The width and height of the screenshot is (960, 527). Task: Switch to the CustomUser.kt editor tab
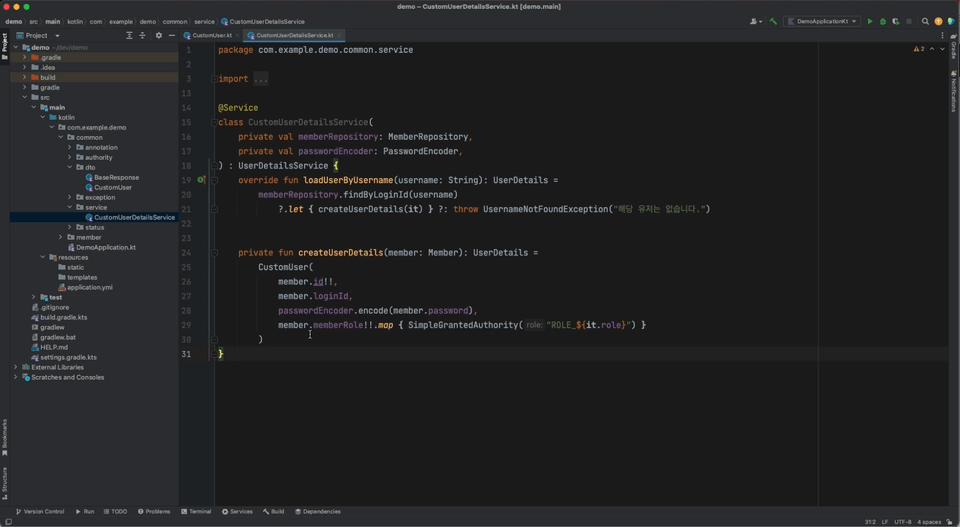[211, 35]
